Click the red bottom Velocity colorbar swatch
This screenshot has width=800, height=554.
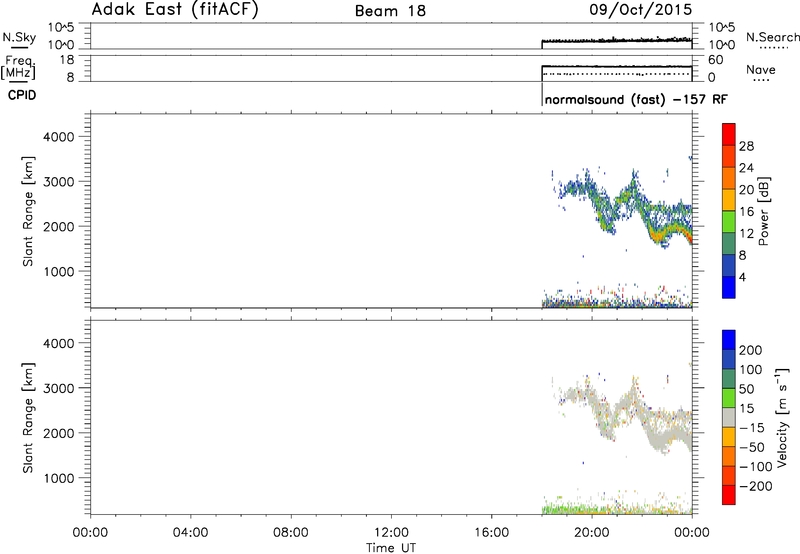(729, 495)
